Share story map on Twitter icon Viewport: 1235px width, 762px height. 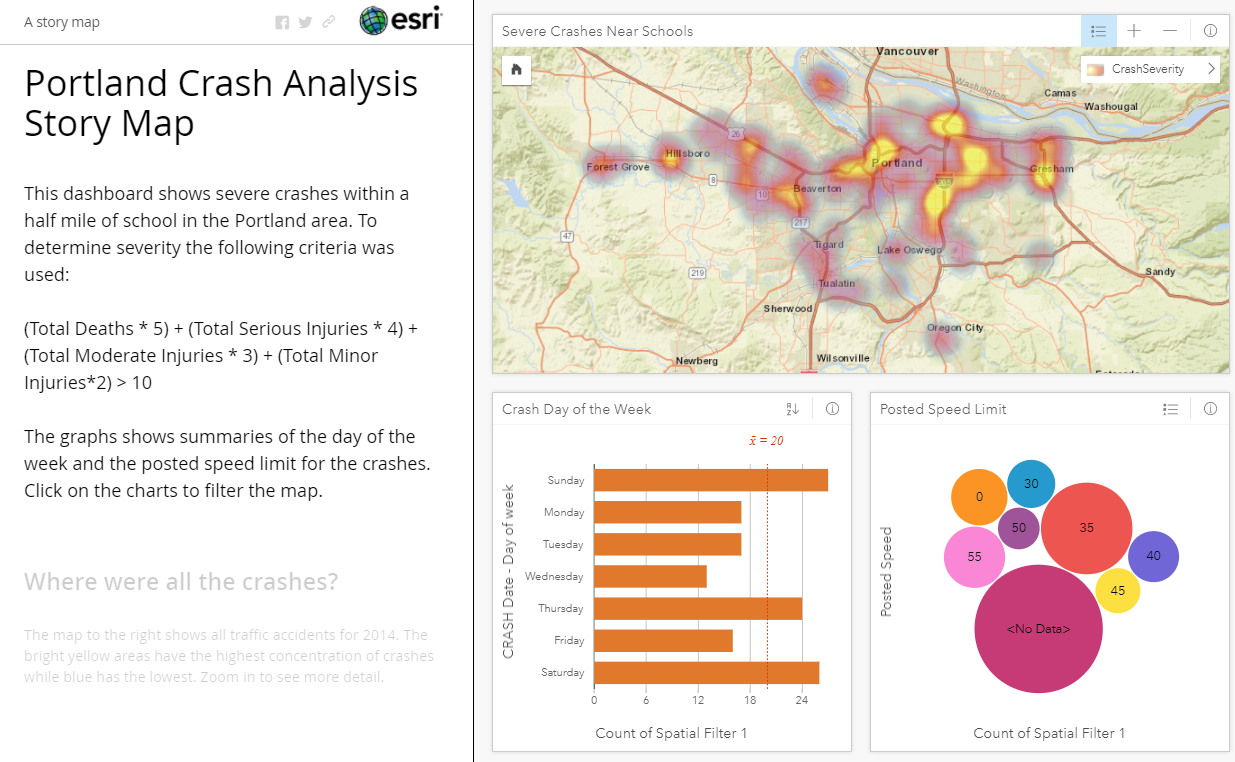(305, 22)
